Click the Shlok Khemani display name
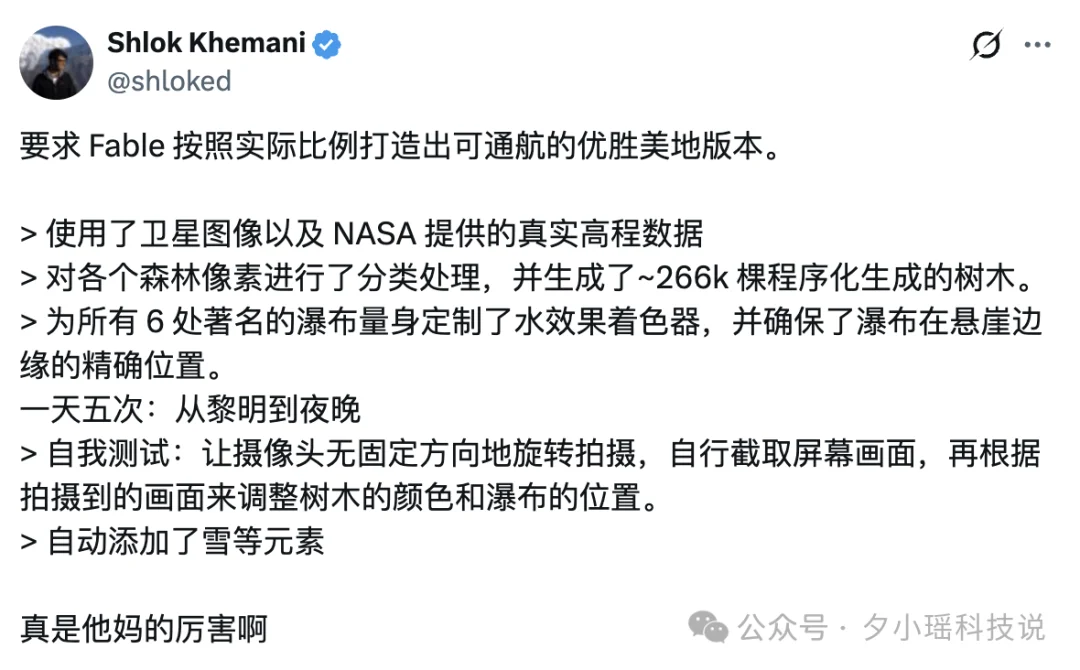Image resolution: width=1080 pixels, height=670 pixels. pyautogui.click(x=206, y=43)
